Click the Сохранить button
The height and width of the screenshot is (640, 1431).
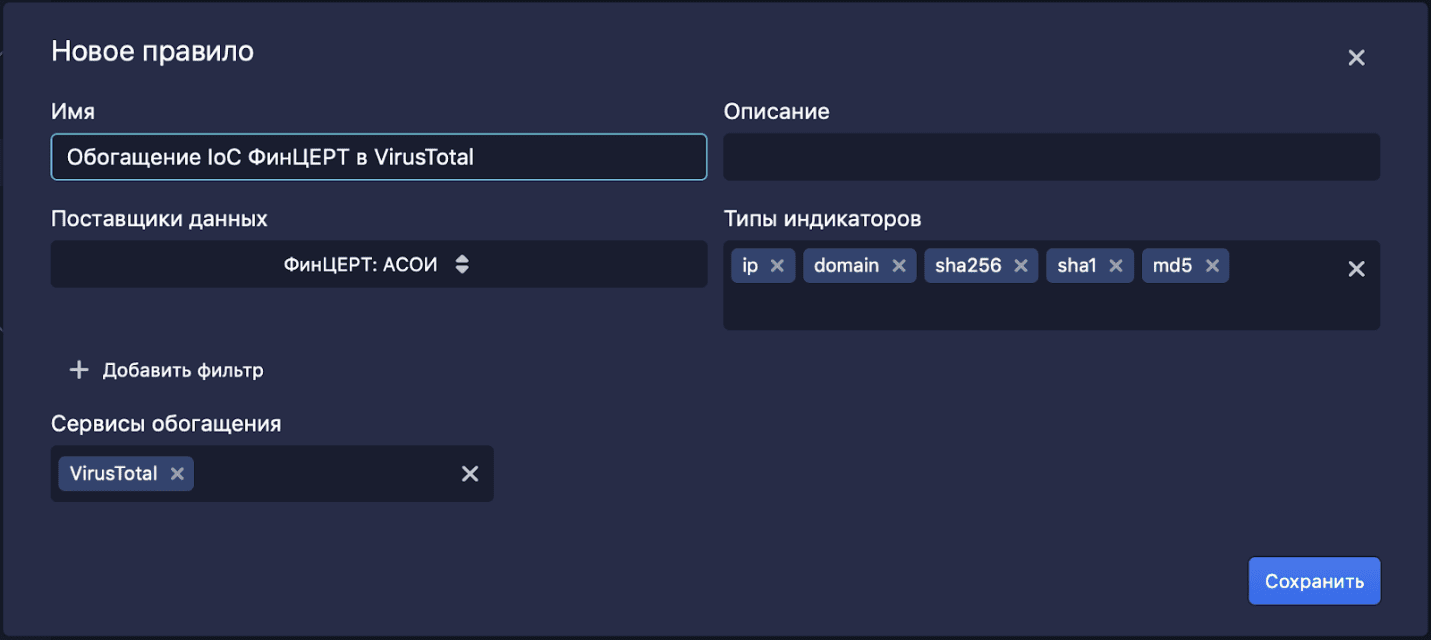(1314, 581)
